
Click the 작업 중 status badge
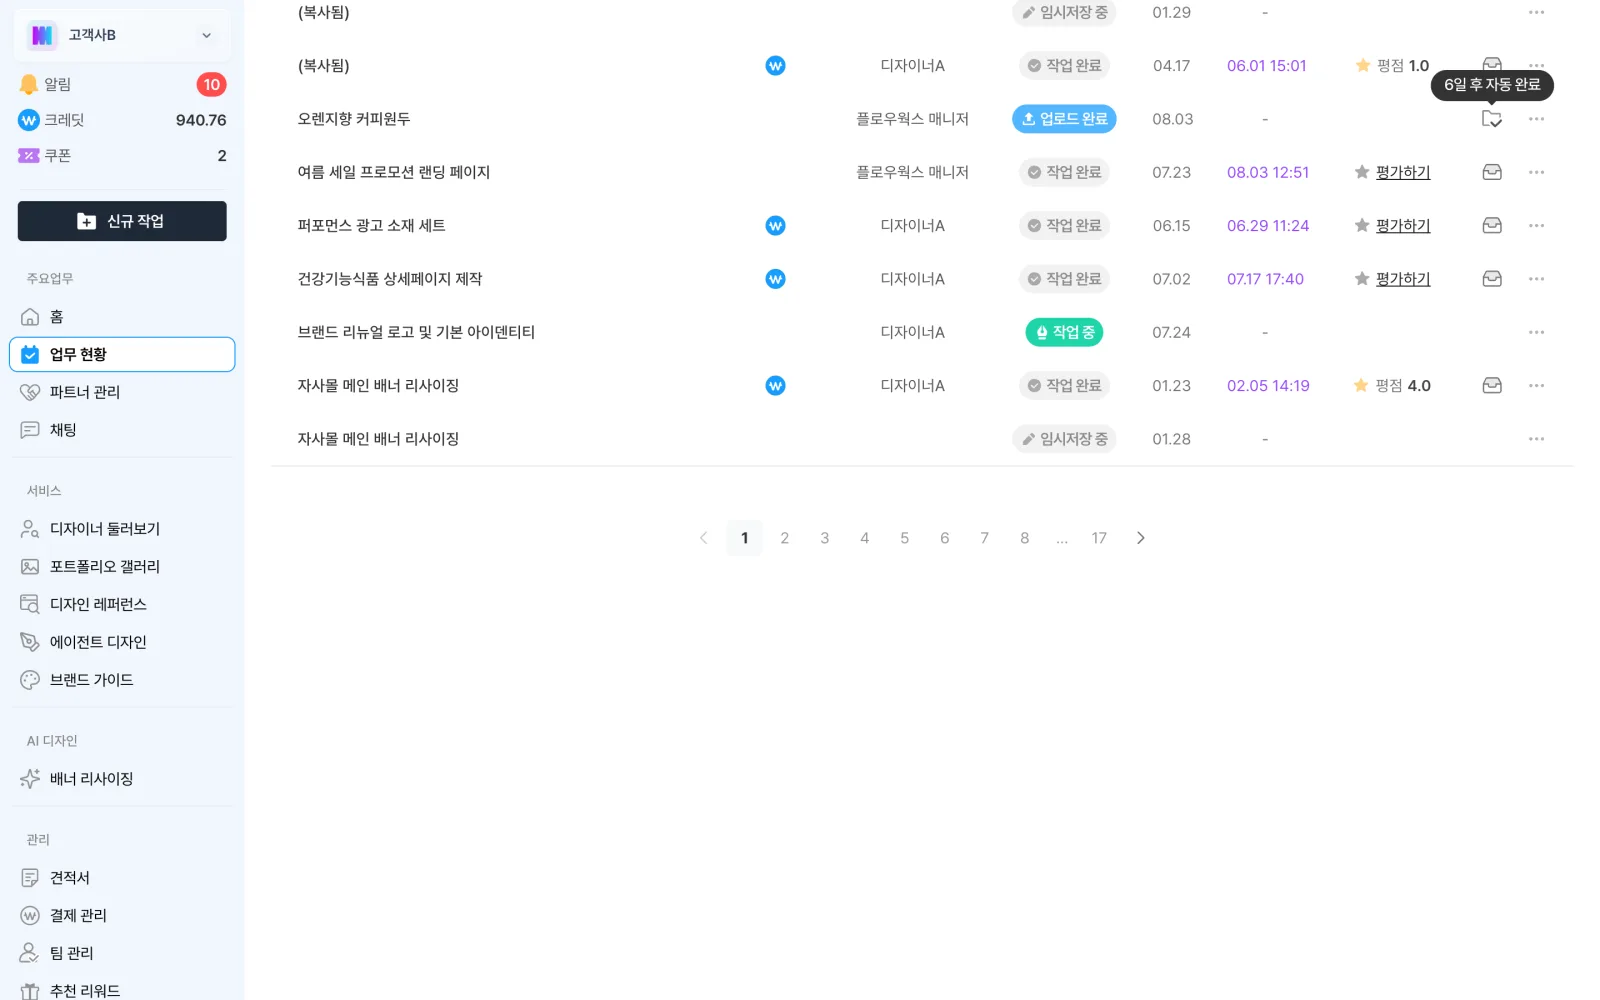(1064, 332)
